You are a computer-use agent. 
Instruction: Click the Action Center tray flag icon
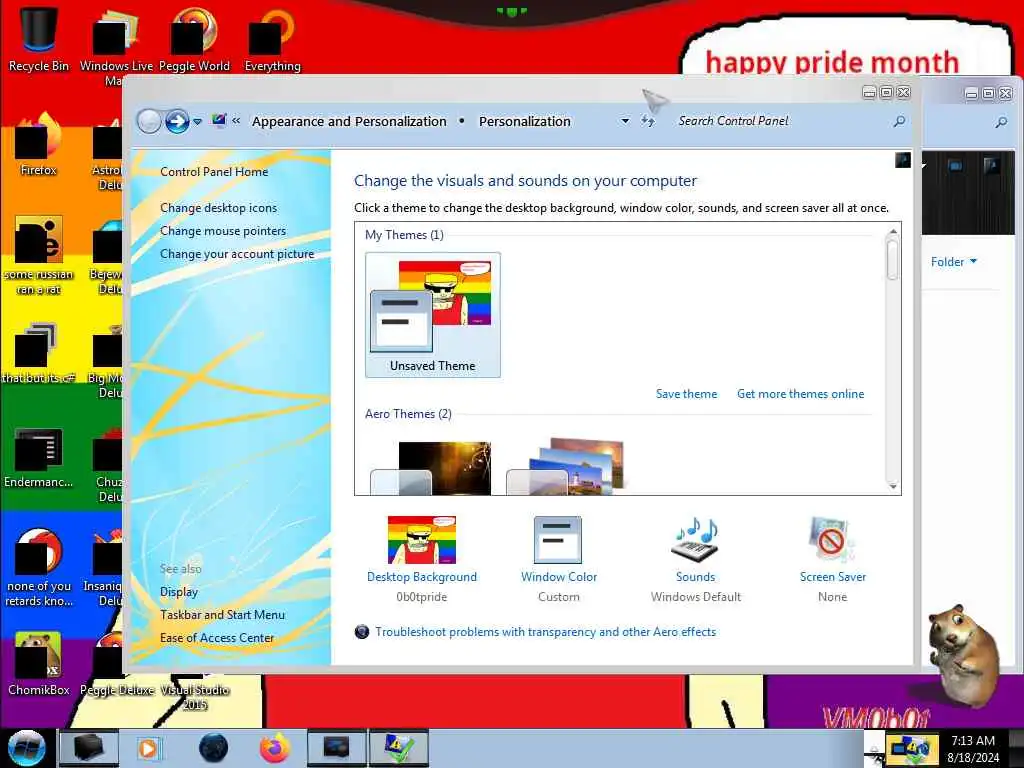[x=912, y=748]
